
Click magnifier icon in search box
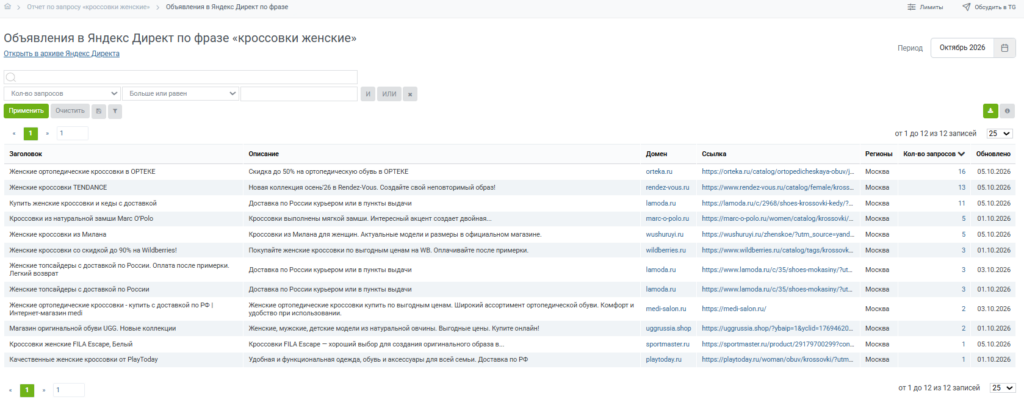pos(10,77)
